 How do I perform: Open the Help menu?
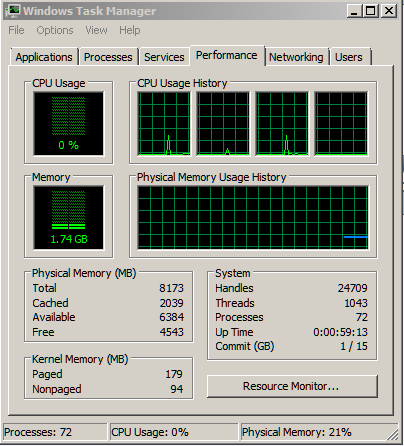pyautogui.click(x=130, y=30)
